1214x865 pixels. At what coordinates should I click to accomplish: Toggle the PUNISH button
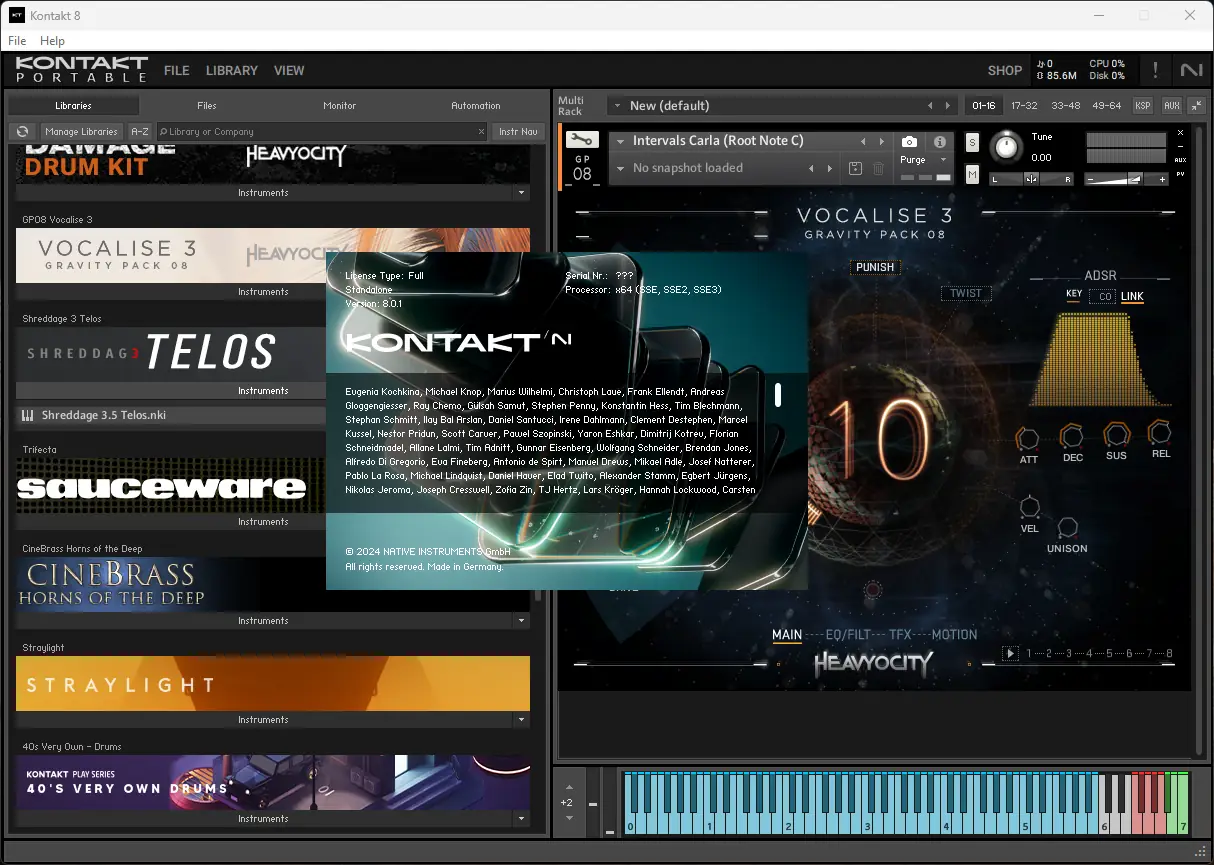(875, 267)
